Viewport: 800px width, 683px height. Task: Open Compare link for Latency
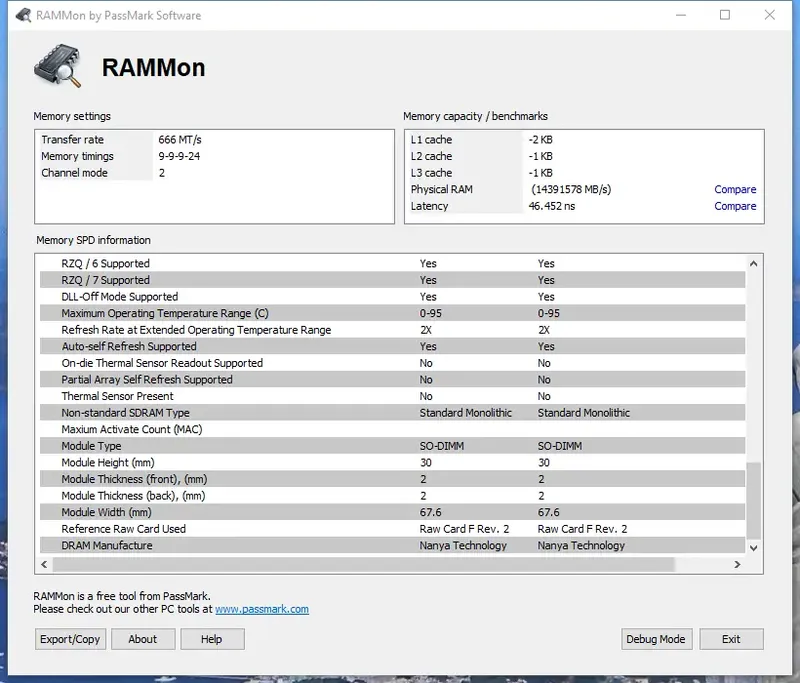tap(735, 206)
